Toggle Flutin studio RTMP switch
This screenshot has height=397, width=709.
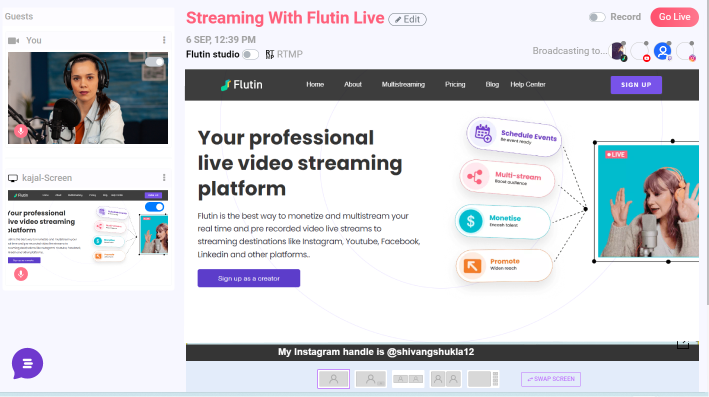[x=250, y=54]
